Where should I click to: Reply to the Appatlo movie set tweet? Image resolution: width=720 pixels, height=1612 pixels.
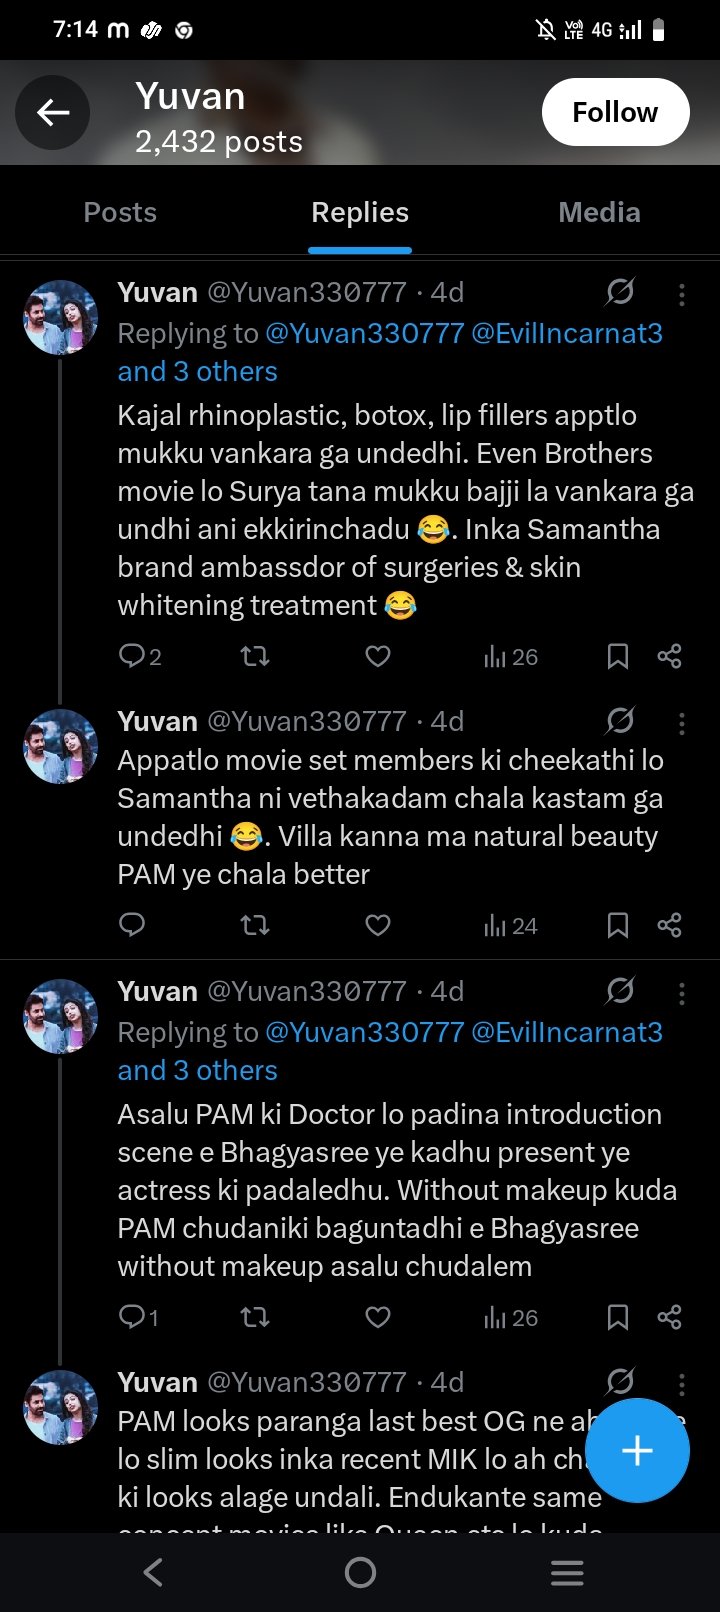pyautogui.click(x=132, y=925)
